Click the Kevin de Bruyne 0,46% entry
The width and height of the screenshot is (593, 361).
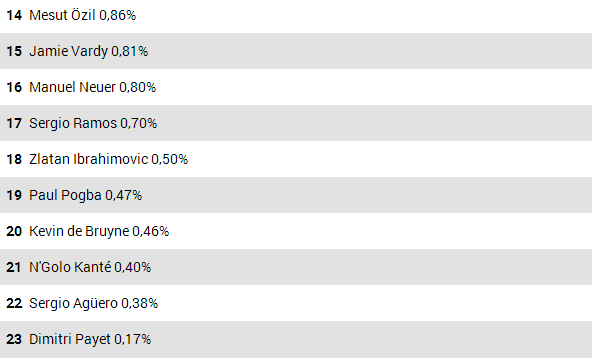[296, 231]
